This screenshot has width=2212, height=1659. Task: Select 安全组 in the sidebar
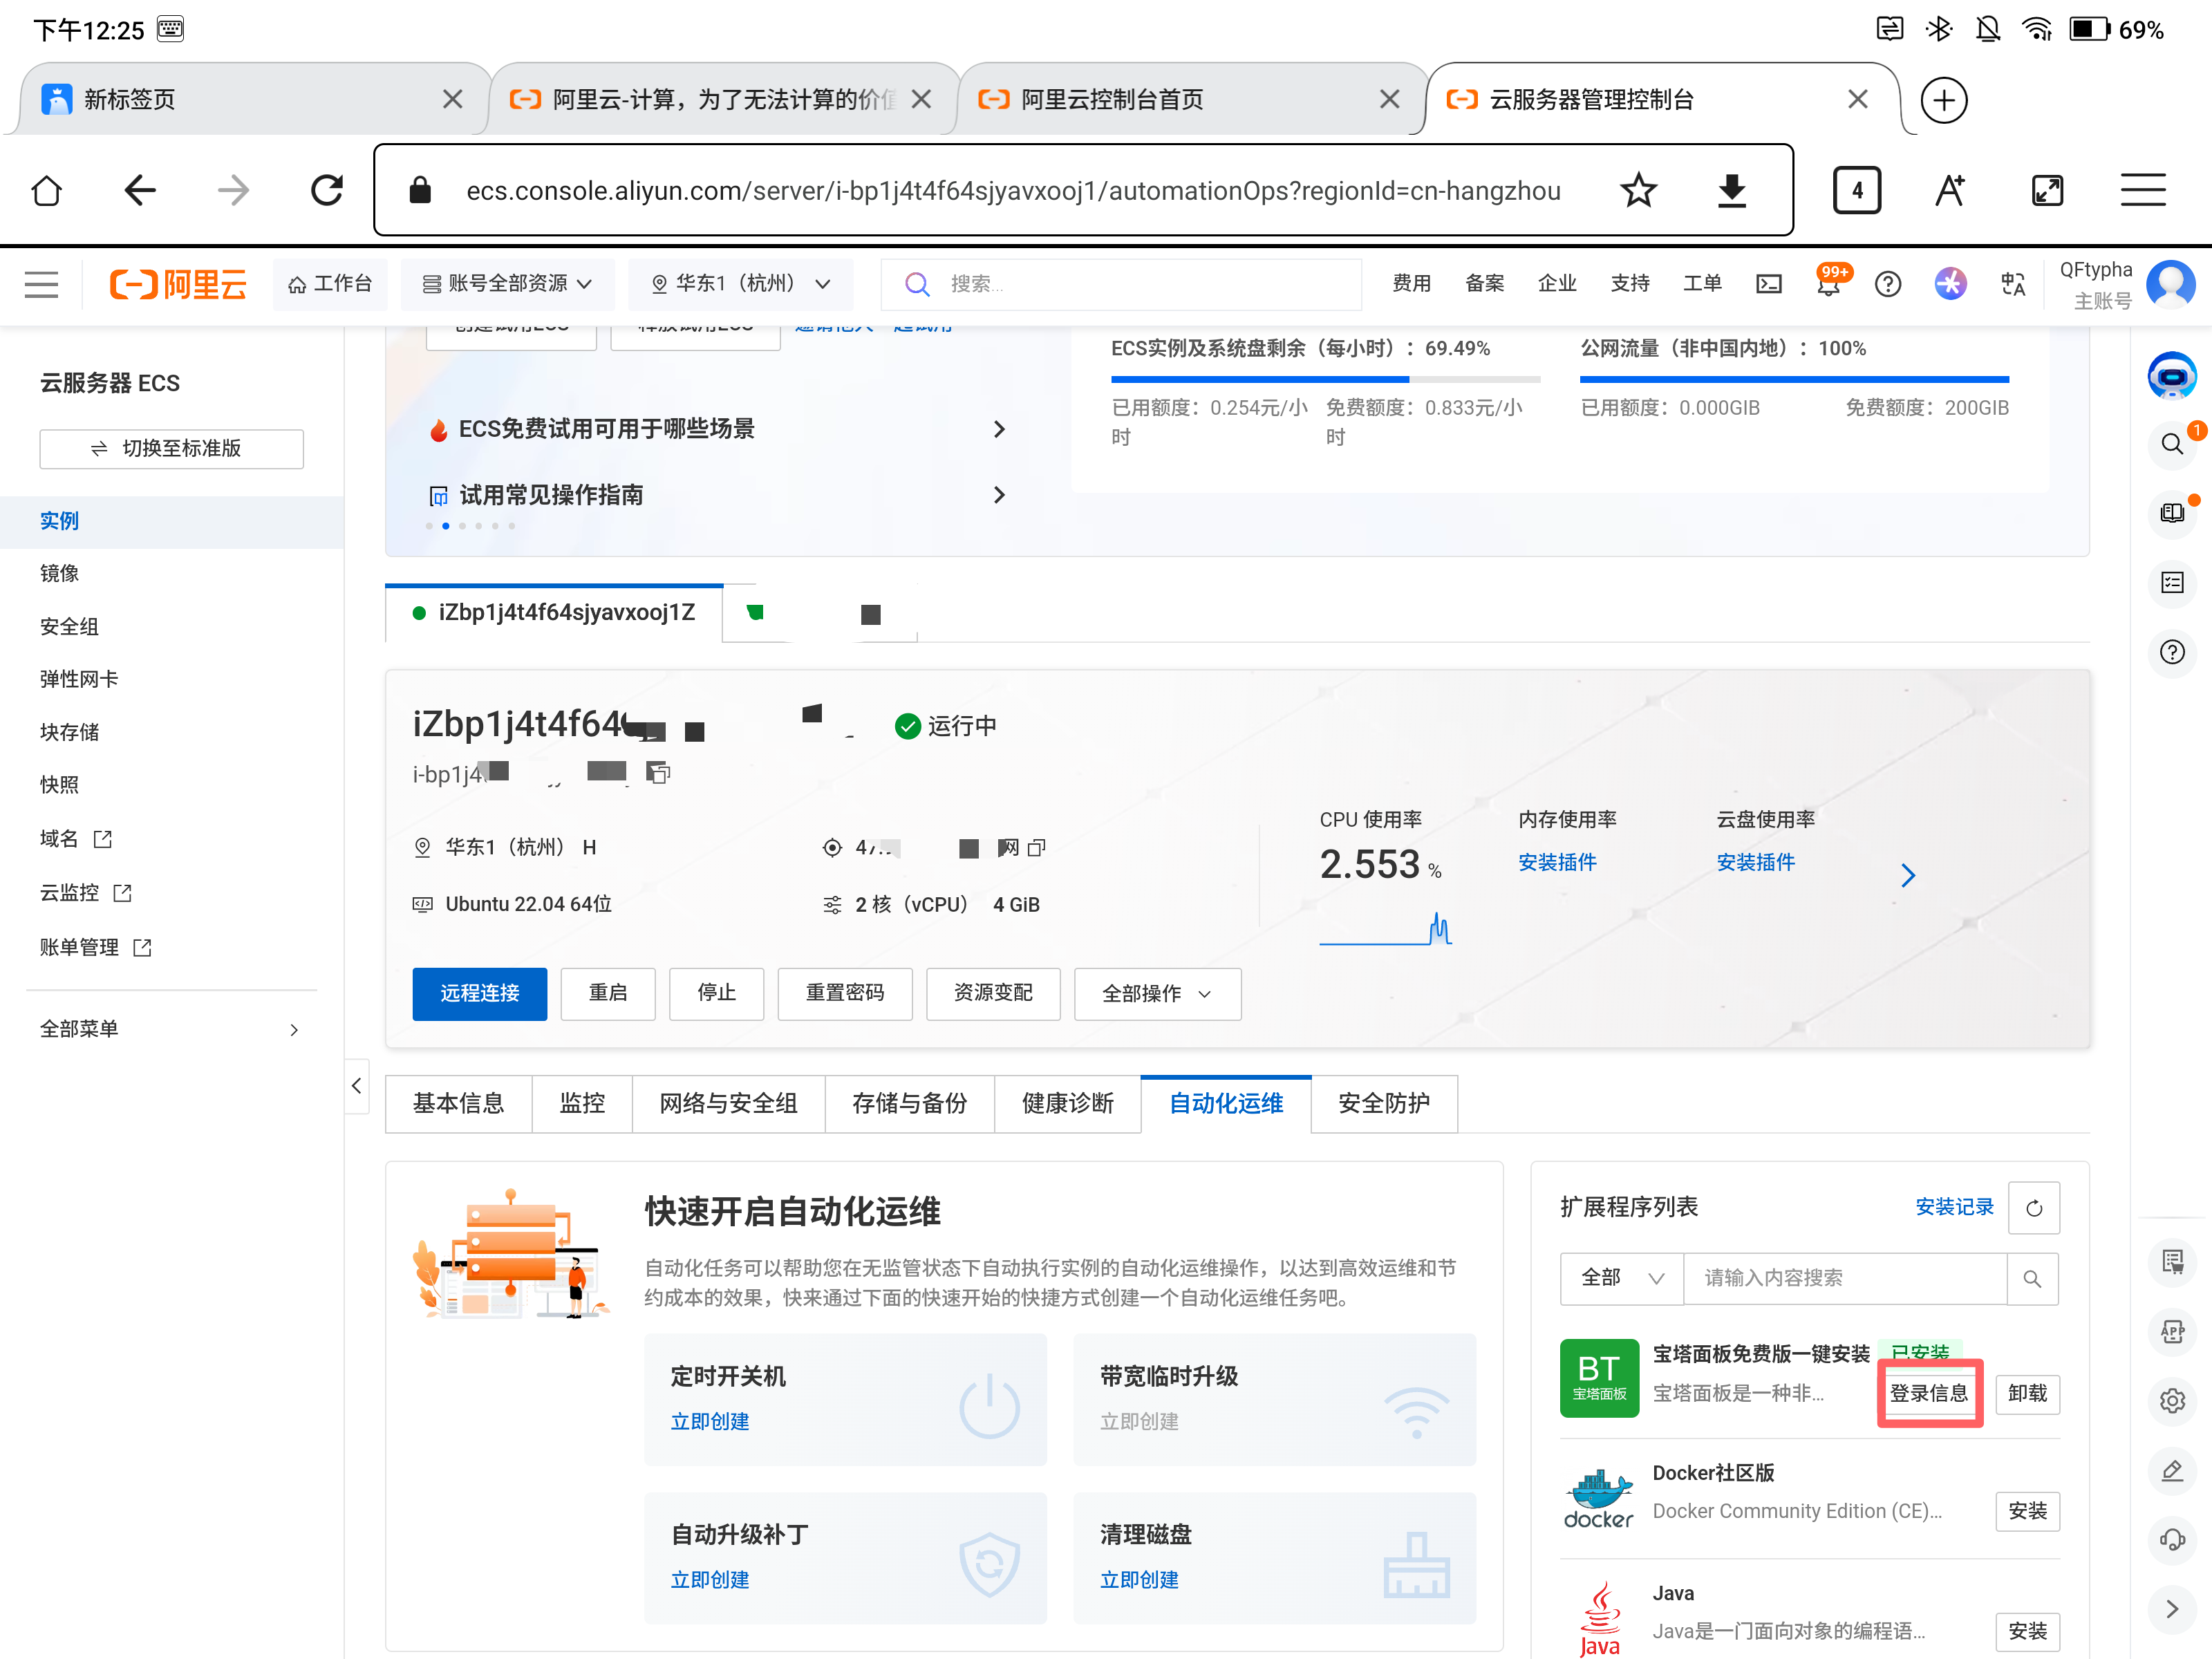69,626
